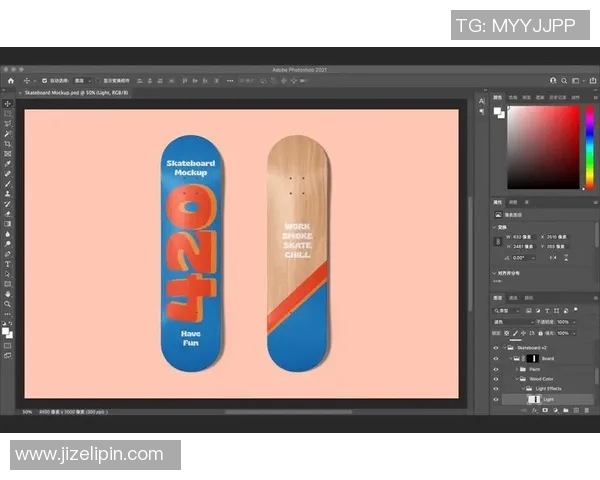The image size is (600, 480).
Task: Collapse the Wood Color group
Action: click(519, 379)
